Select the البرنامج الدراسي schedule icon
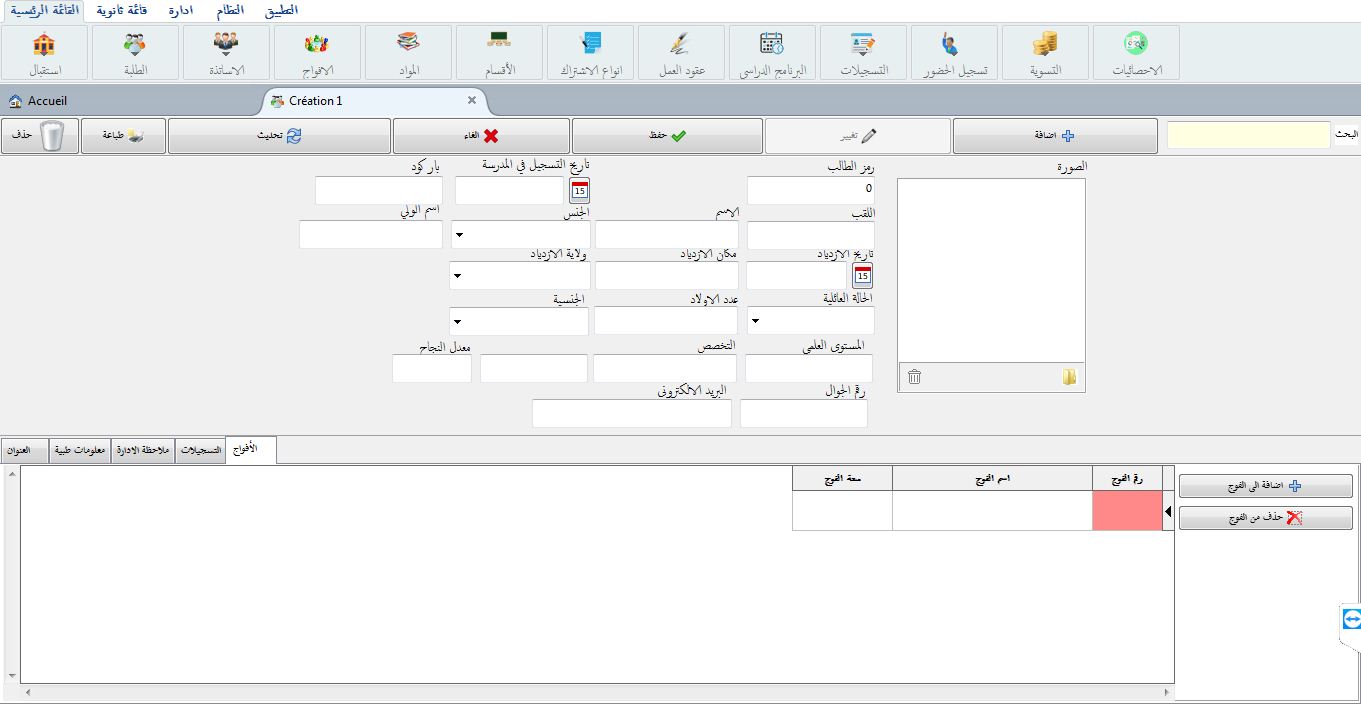Screen dimensions: 1361x704 click(x=771, y=53)
